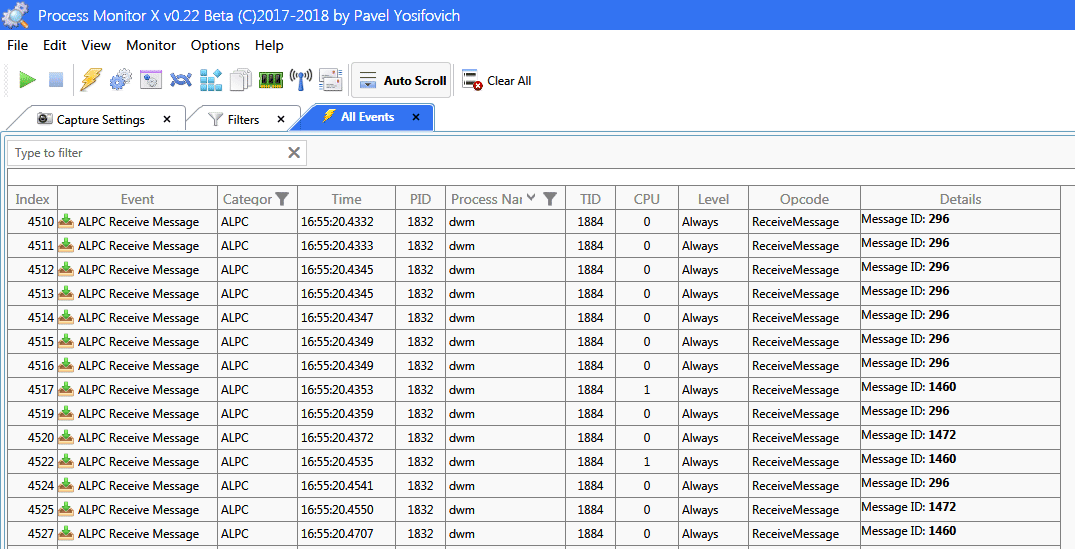Toggle the Auto Scroll button
The image size is (1075, 549).
(401, 81)
